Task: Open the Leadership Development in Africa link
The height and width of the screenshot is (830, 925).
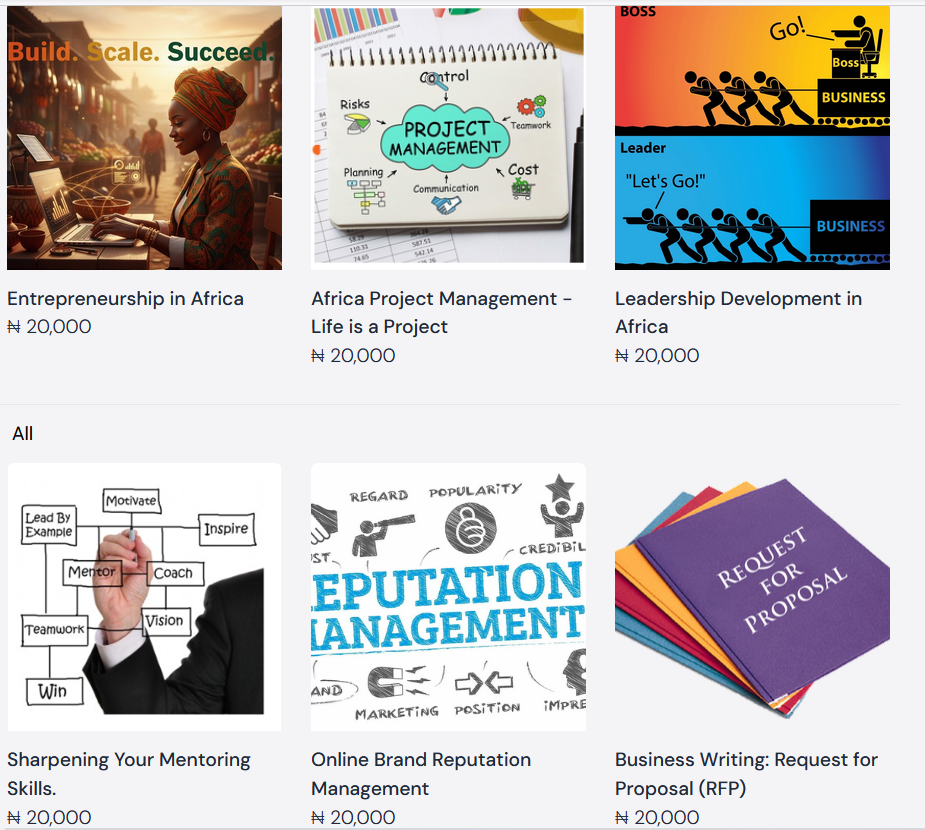Action: point(739,313)
